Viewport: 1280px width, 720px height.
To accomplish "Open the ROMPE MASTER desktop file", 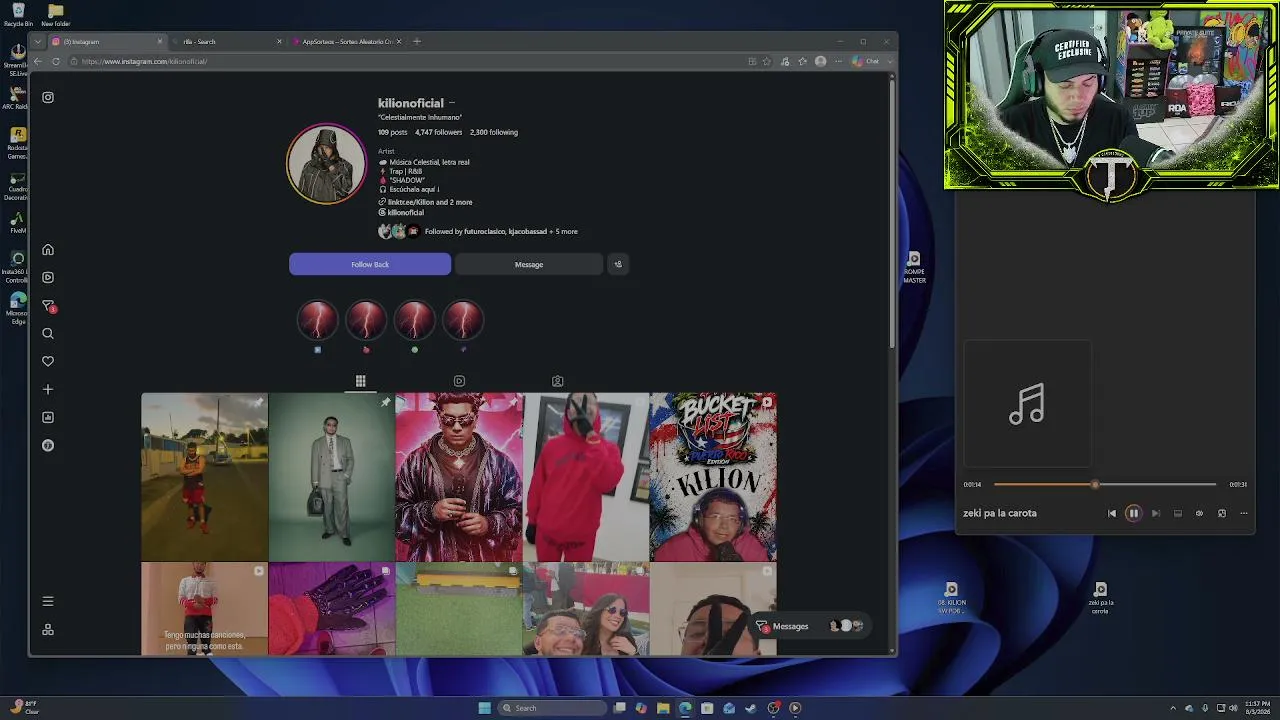I will 914,268.
